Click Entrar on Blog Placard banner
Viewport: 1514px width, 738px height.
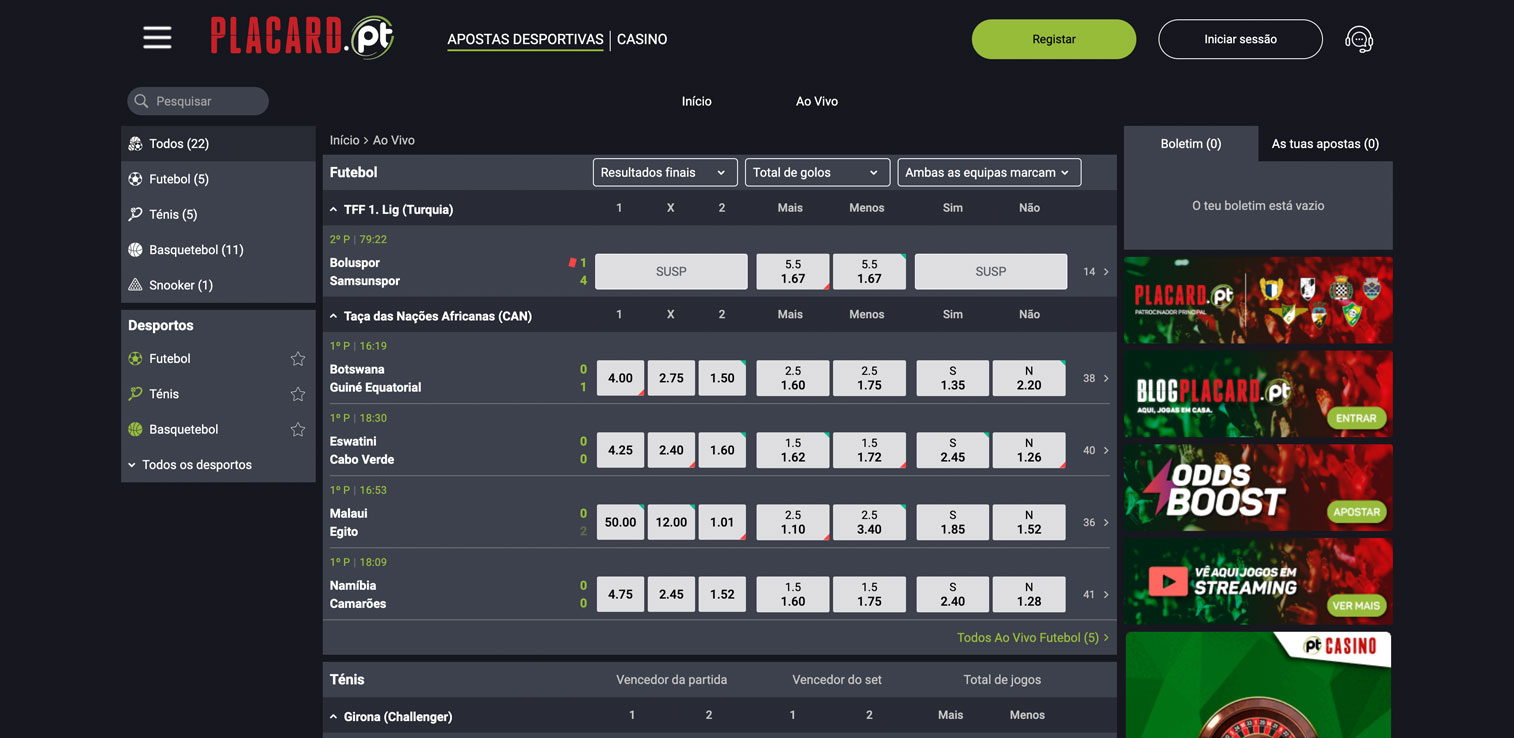click(x=1356, y=418)
